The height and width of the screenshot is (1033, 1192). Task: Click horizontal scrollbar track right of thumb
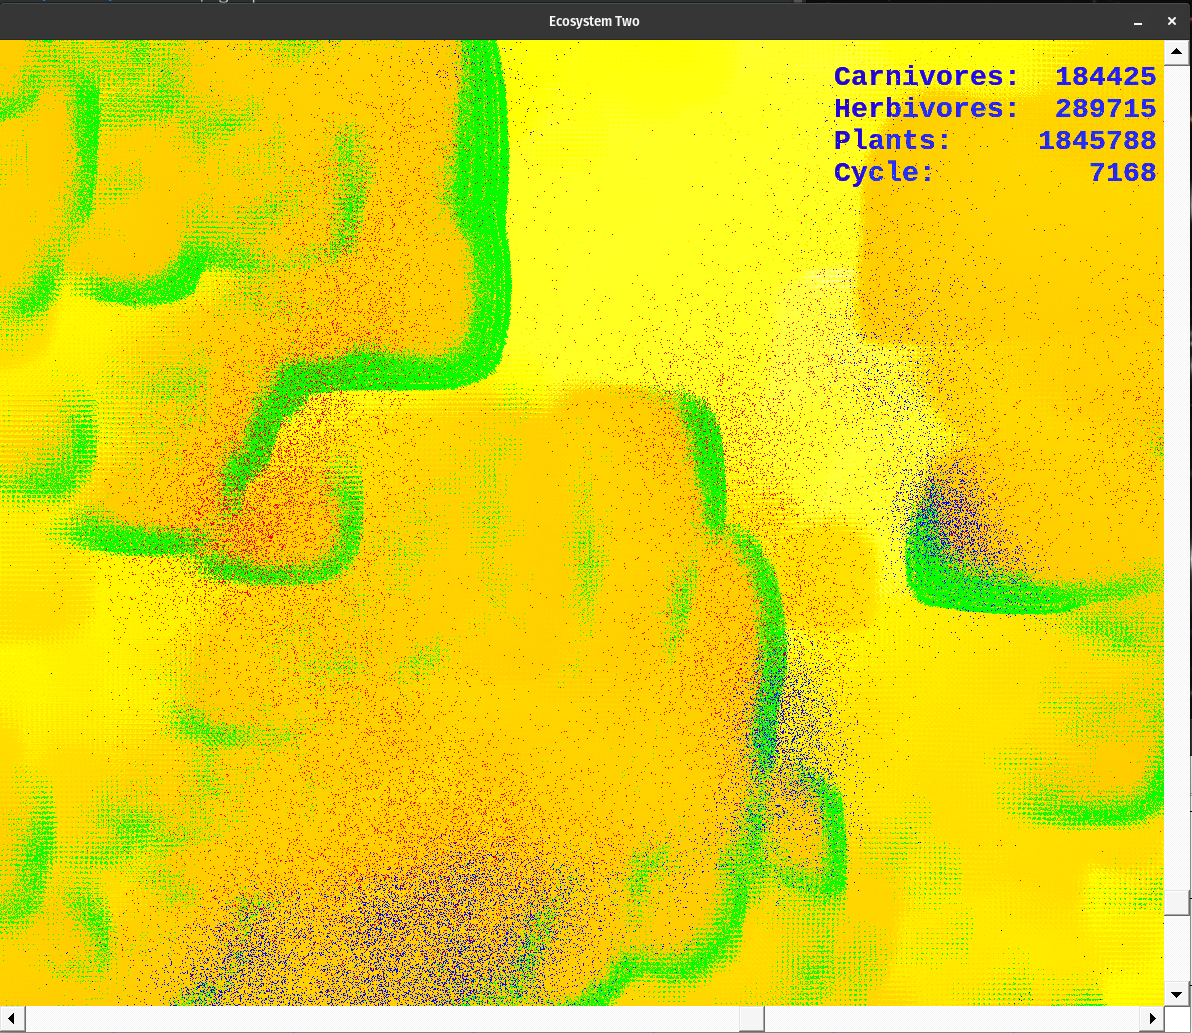click(x=950, y=1019)
